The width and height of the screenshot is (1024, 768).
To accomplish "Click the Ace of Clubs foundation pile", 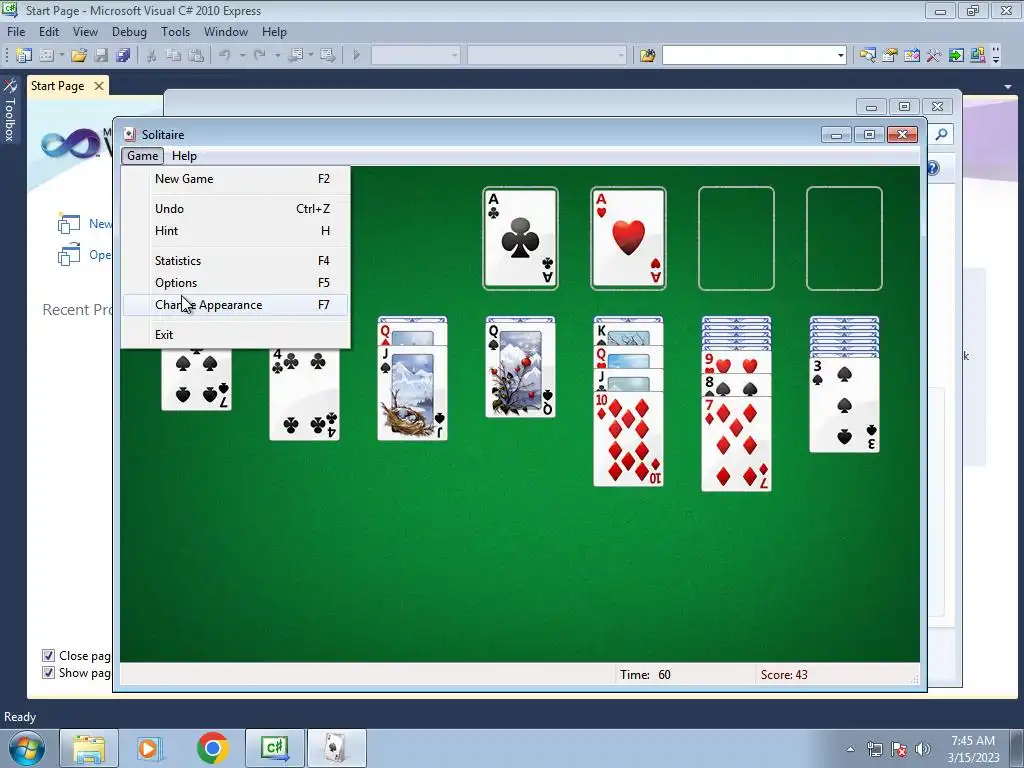I will [520, 238].
